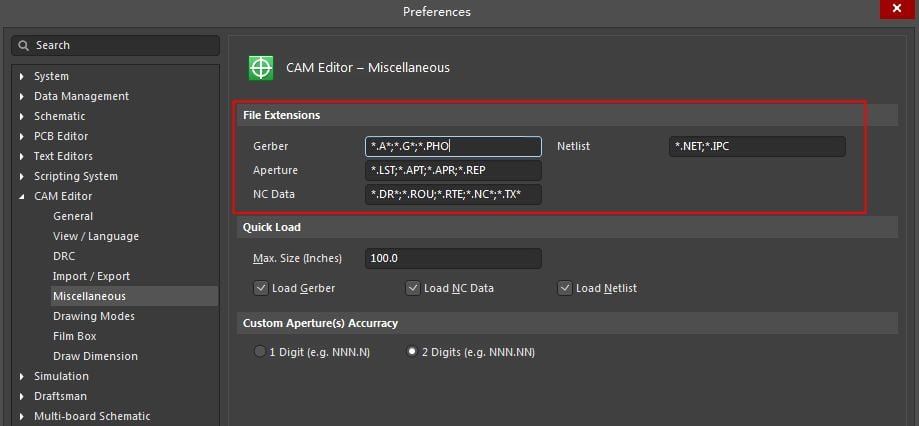This screenshot has height=426, width=919.
Task: Open the Film Box page
Action: pos(74,336)
